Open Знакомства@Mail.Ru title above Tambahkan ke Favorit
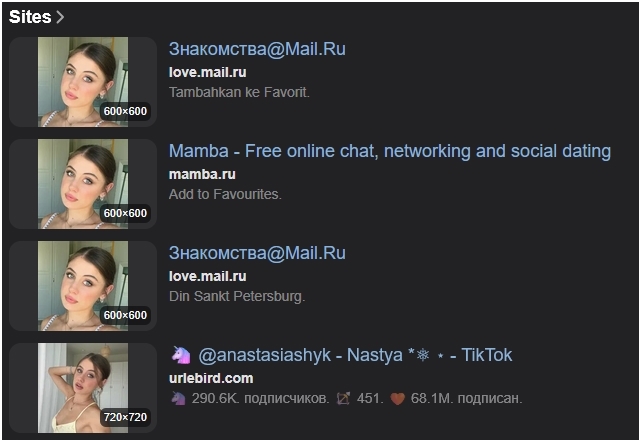The height and width of the screenshot is (442, 641). tap(257, 49)
